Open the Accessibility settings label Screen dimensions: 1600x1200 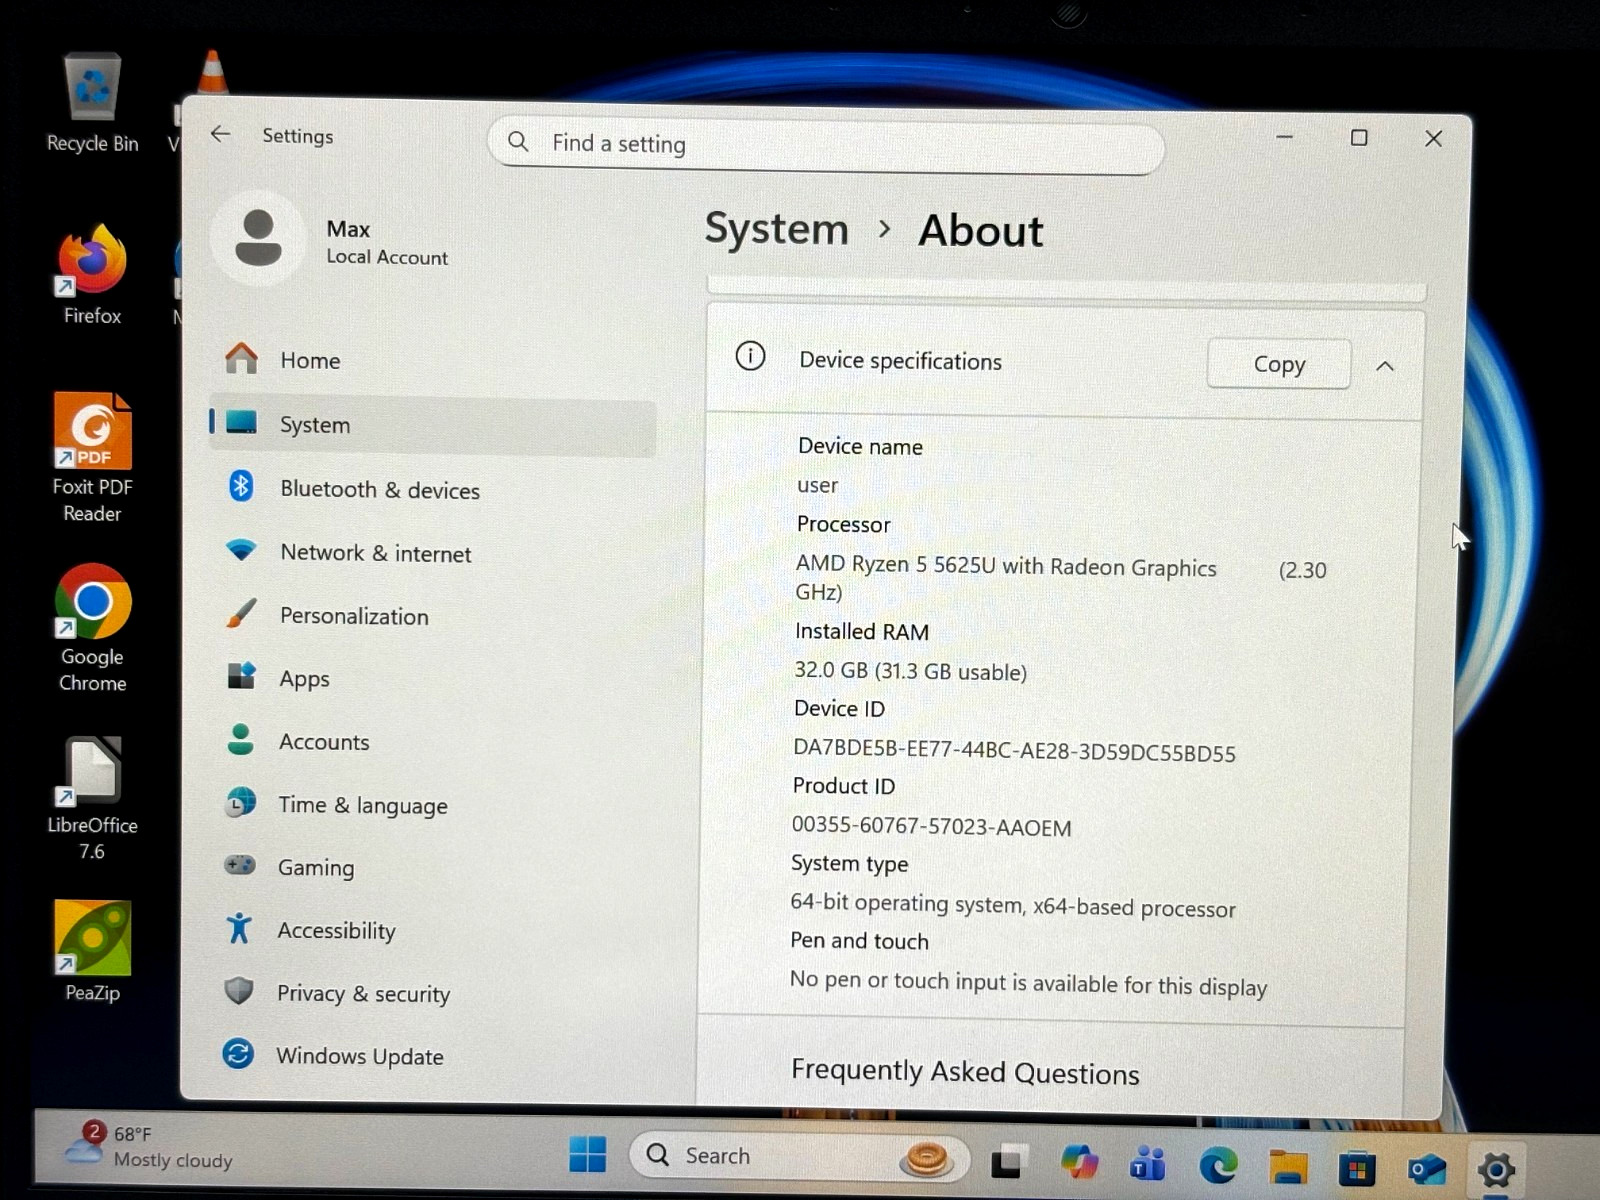pos(336,931)
